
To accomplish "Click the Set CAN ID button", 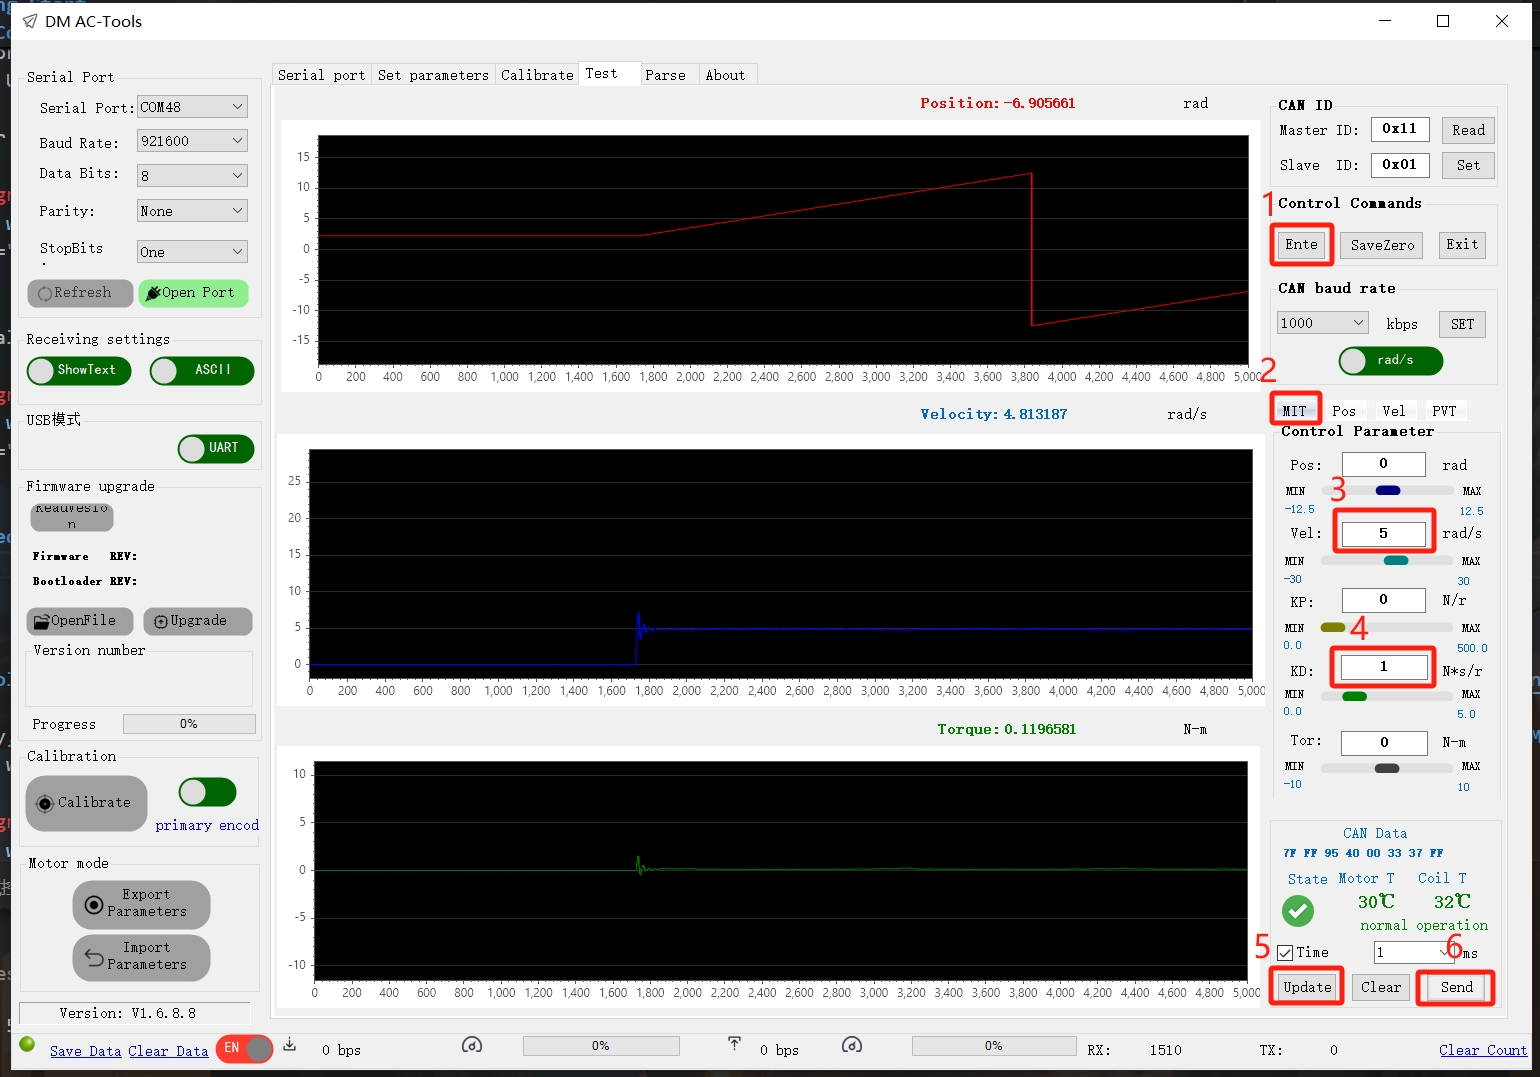I will [x=1468, y=165].
